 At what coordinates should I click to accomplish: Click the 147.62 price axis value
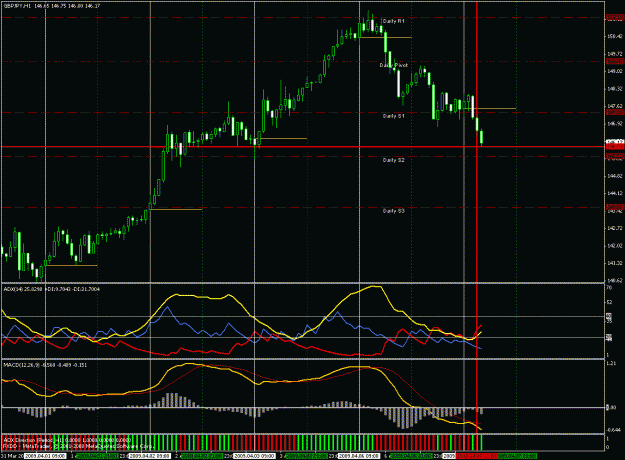tap(615, 106)
